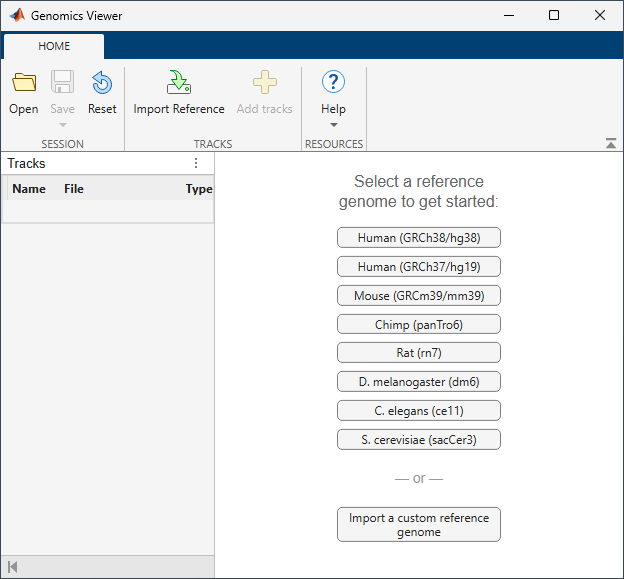This screenshot has width=624, height=579.
Task: Select Human (GRCh38/hg38) reference genome
Action: tap(419, 238)
